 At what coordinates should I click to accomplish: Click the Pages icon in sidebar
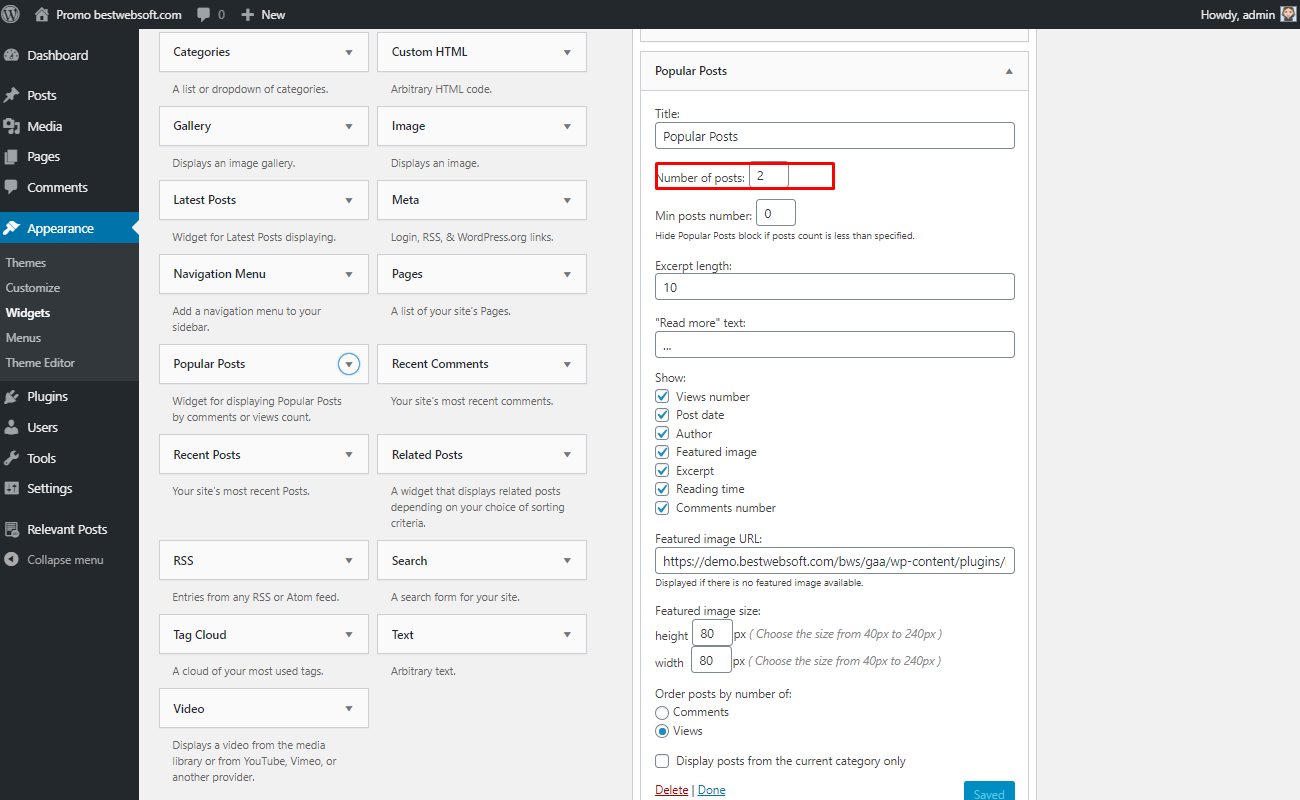tap(12, 156)
